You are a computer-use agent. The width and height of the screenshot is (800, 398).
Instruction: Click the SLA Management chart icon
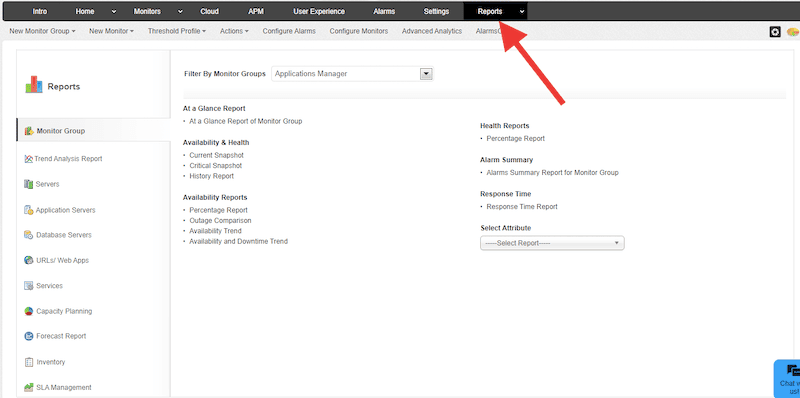[x=29, y=387]
